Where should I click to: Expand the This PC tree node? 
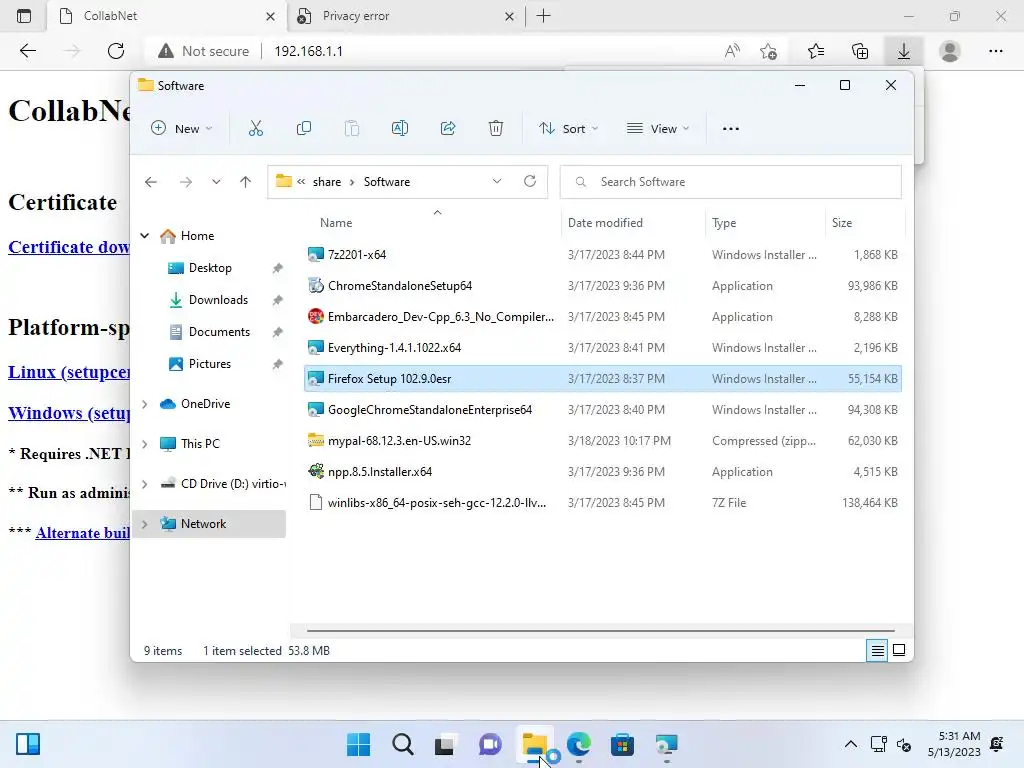(x=145, y=444)
